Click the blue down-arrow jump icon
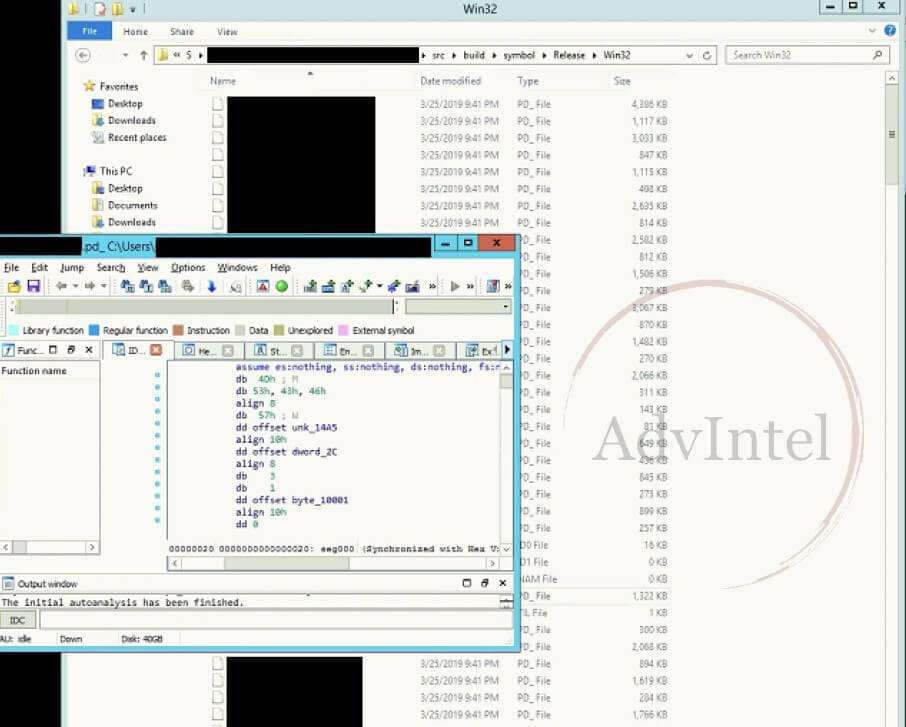The image size is (906, 727). point(211,286)
